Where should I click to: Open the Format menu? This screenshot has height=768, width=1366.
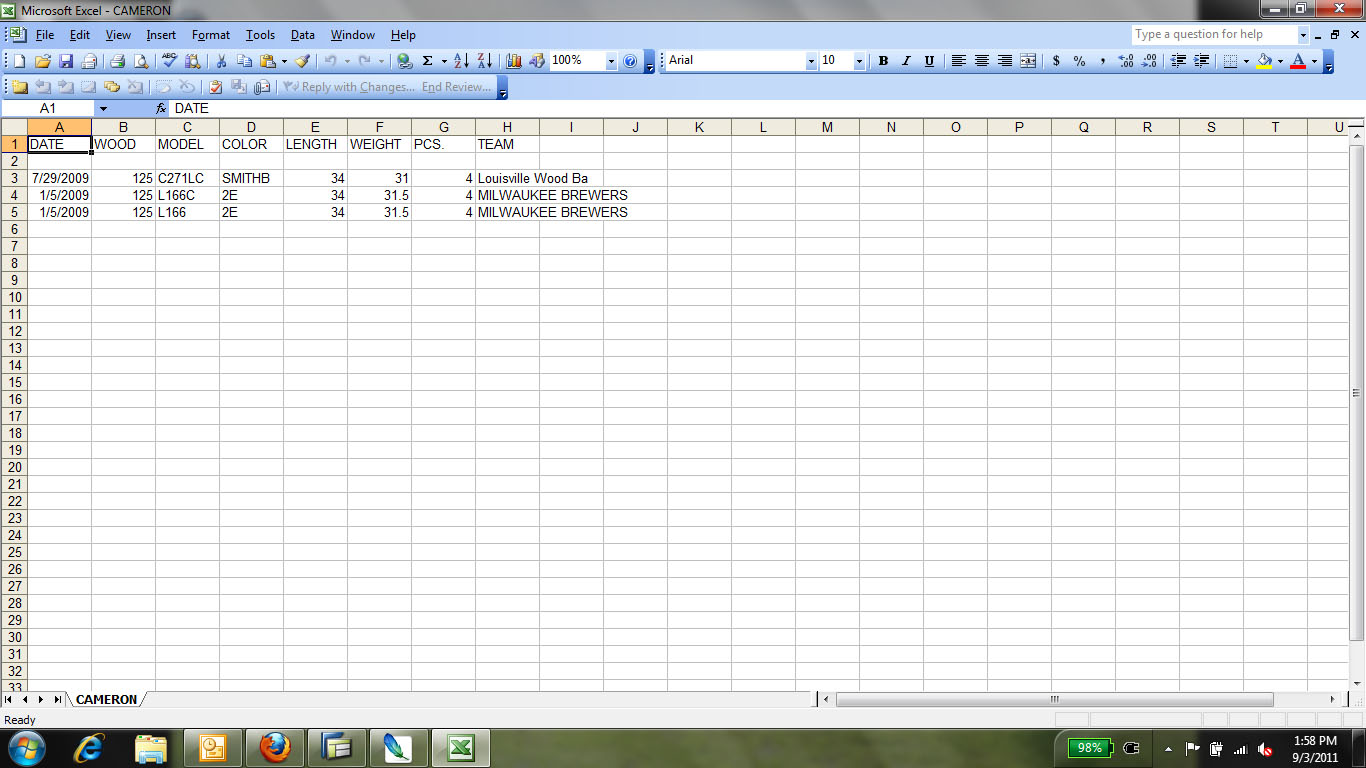[211, 35]
